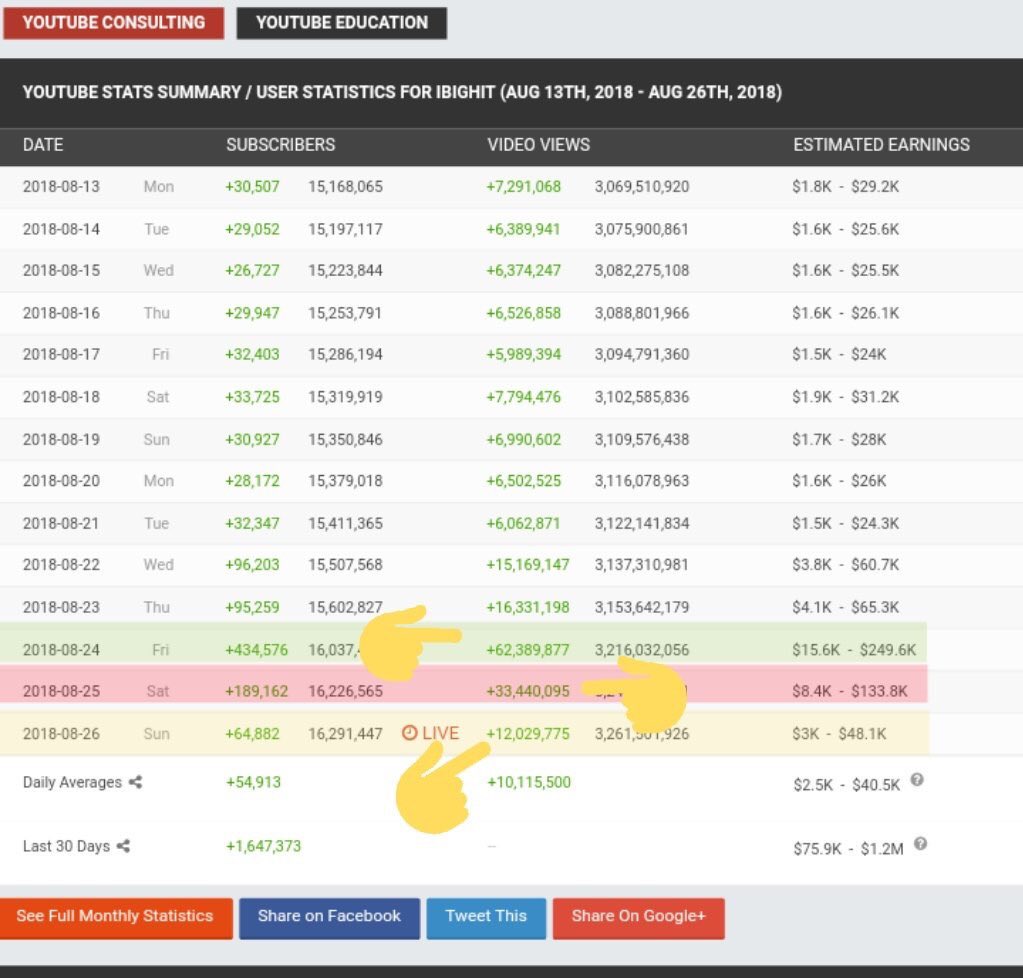Select the 2018-08-13 date cell

61,187
